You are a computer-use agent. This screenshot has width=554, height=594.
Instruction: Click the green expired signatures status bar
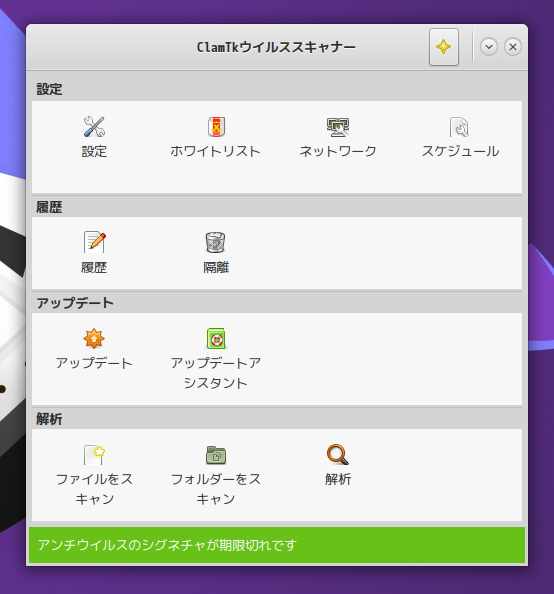277,545
